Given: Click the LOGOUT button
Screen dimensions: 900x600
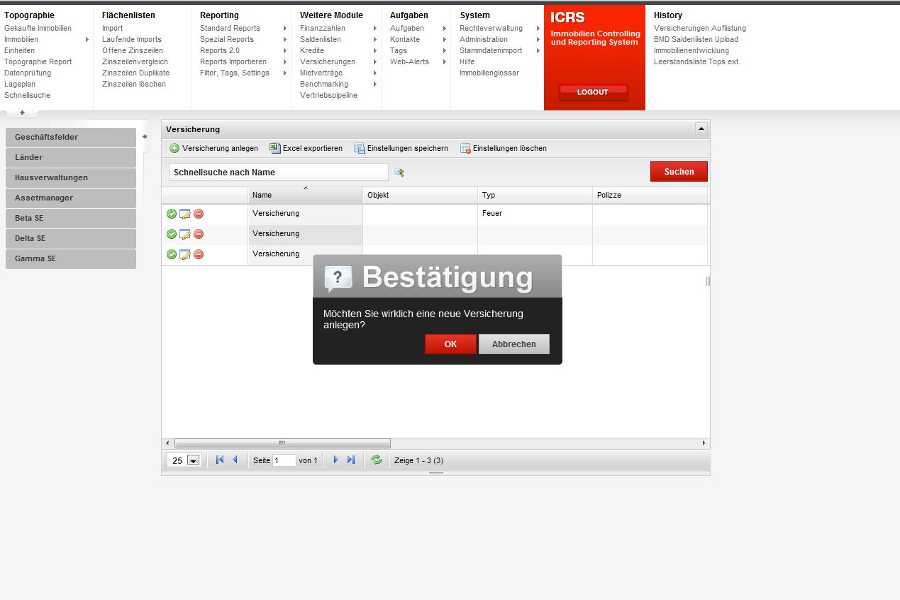Looking at the screenshot, I should (x=593, y=92).
